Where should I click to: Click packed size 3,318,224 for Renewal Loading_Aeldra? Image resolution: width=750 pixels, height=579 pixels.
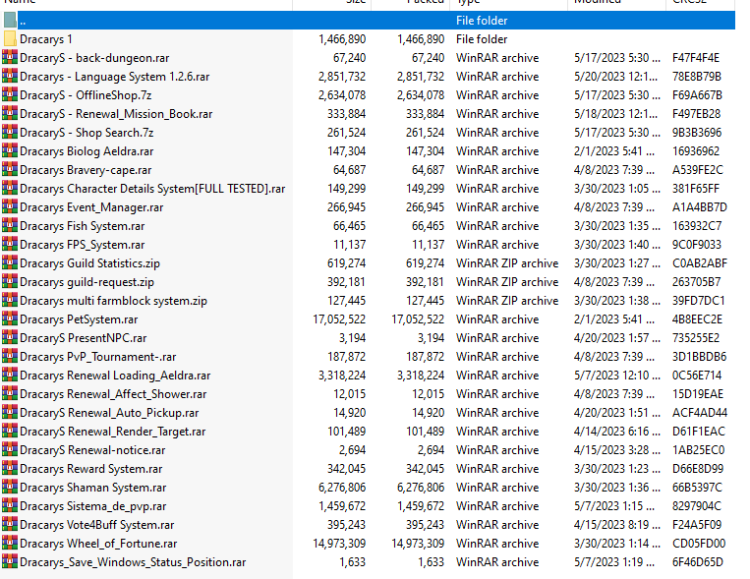[420, 376]
